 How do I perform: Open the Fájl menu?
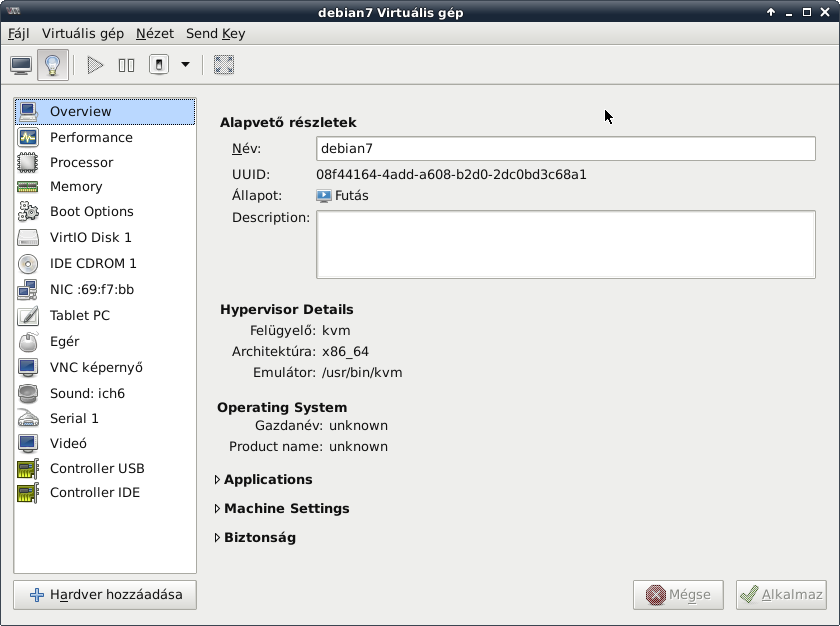coord(19,33)
